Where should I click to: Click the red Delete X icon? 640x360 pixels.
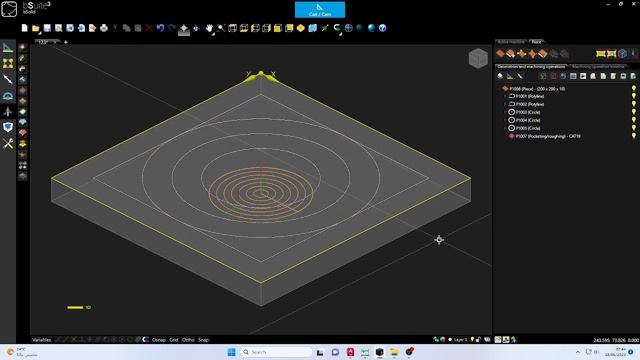(149, 28)
